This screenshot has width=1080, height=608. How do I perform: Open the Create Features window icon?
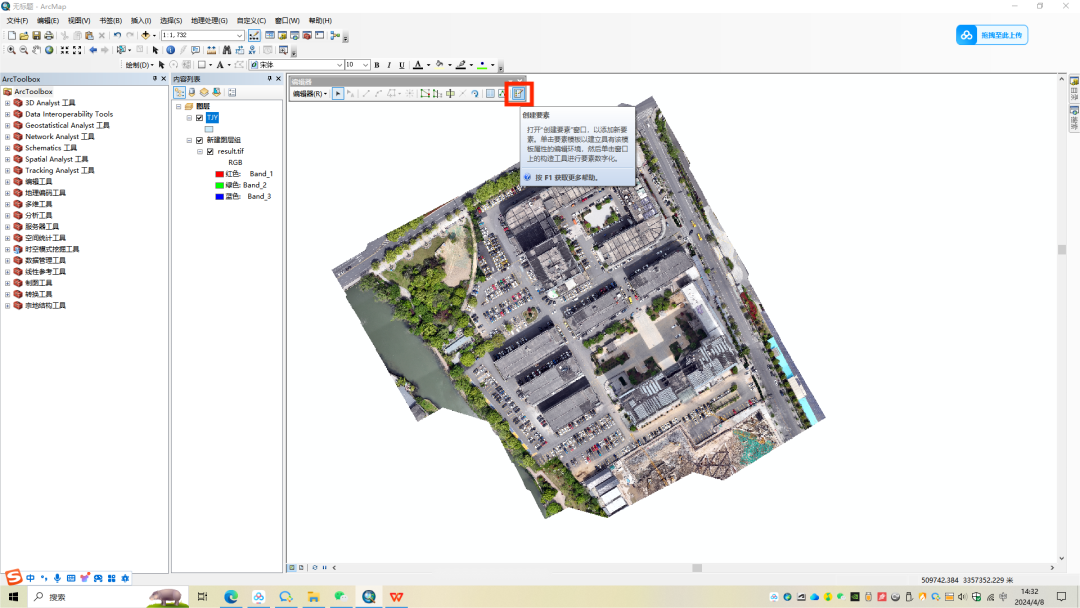[519, 94]
